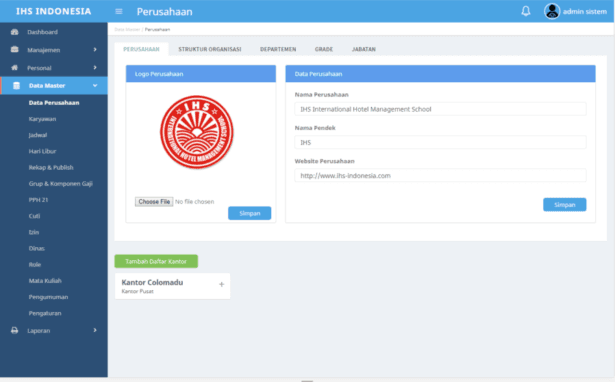
Task: Open the hamburger sidebar toggle icon
Action: click(119, 11)
